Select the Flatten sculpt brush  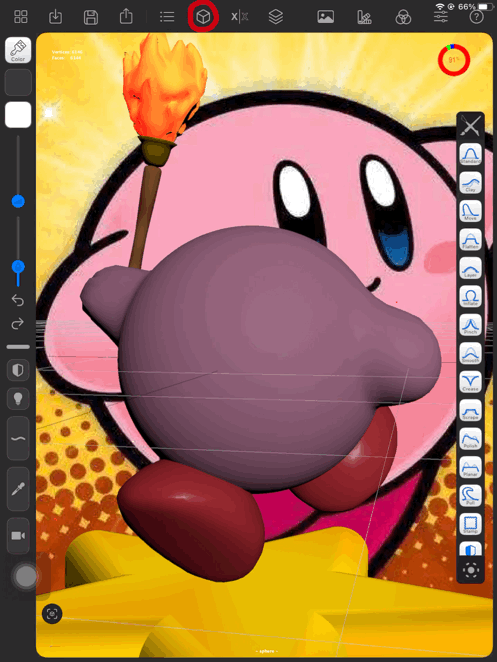tap(470, 239)
